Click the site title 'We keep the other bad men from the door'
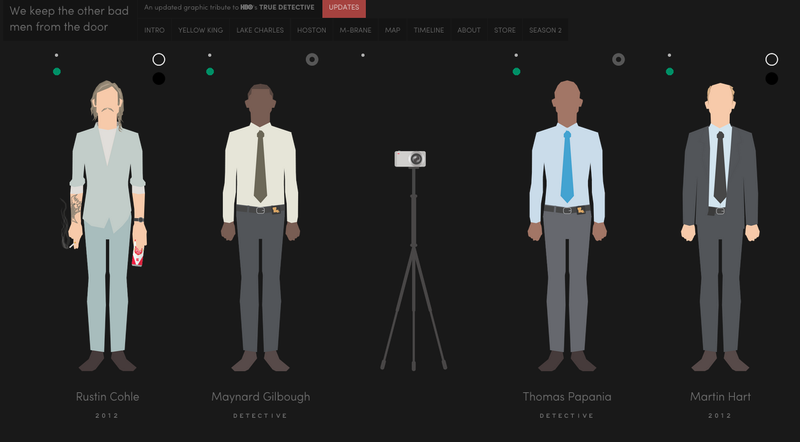Image resolution: width=800 pixels, height=442 pixels. [x=69, y=19]
